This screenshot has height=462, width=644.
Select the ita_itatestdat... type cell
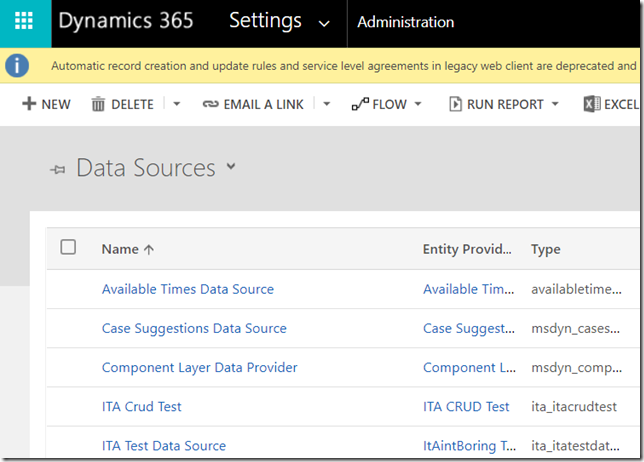coord(575,446)
